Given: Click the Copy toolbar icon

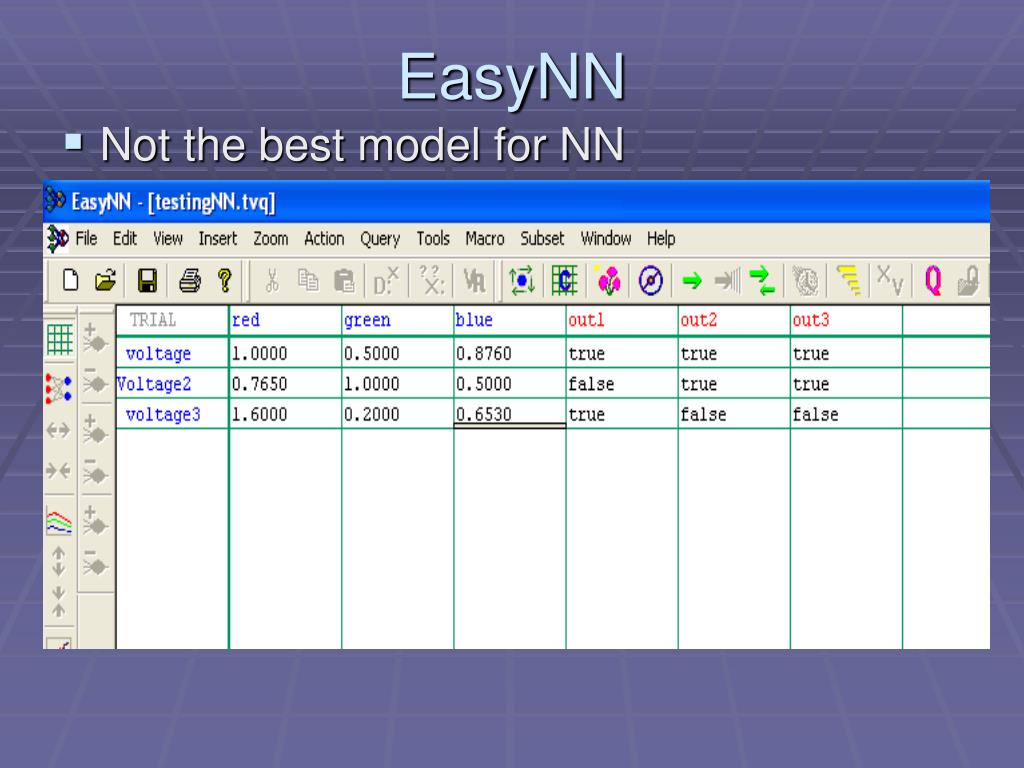Looking at the screenshot, I should coord(308,281).
